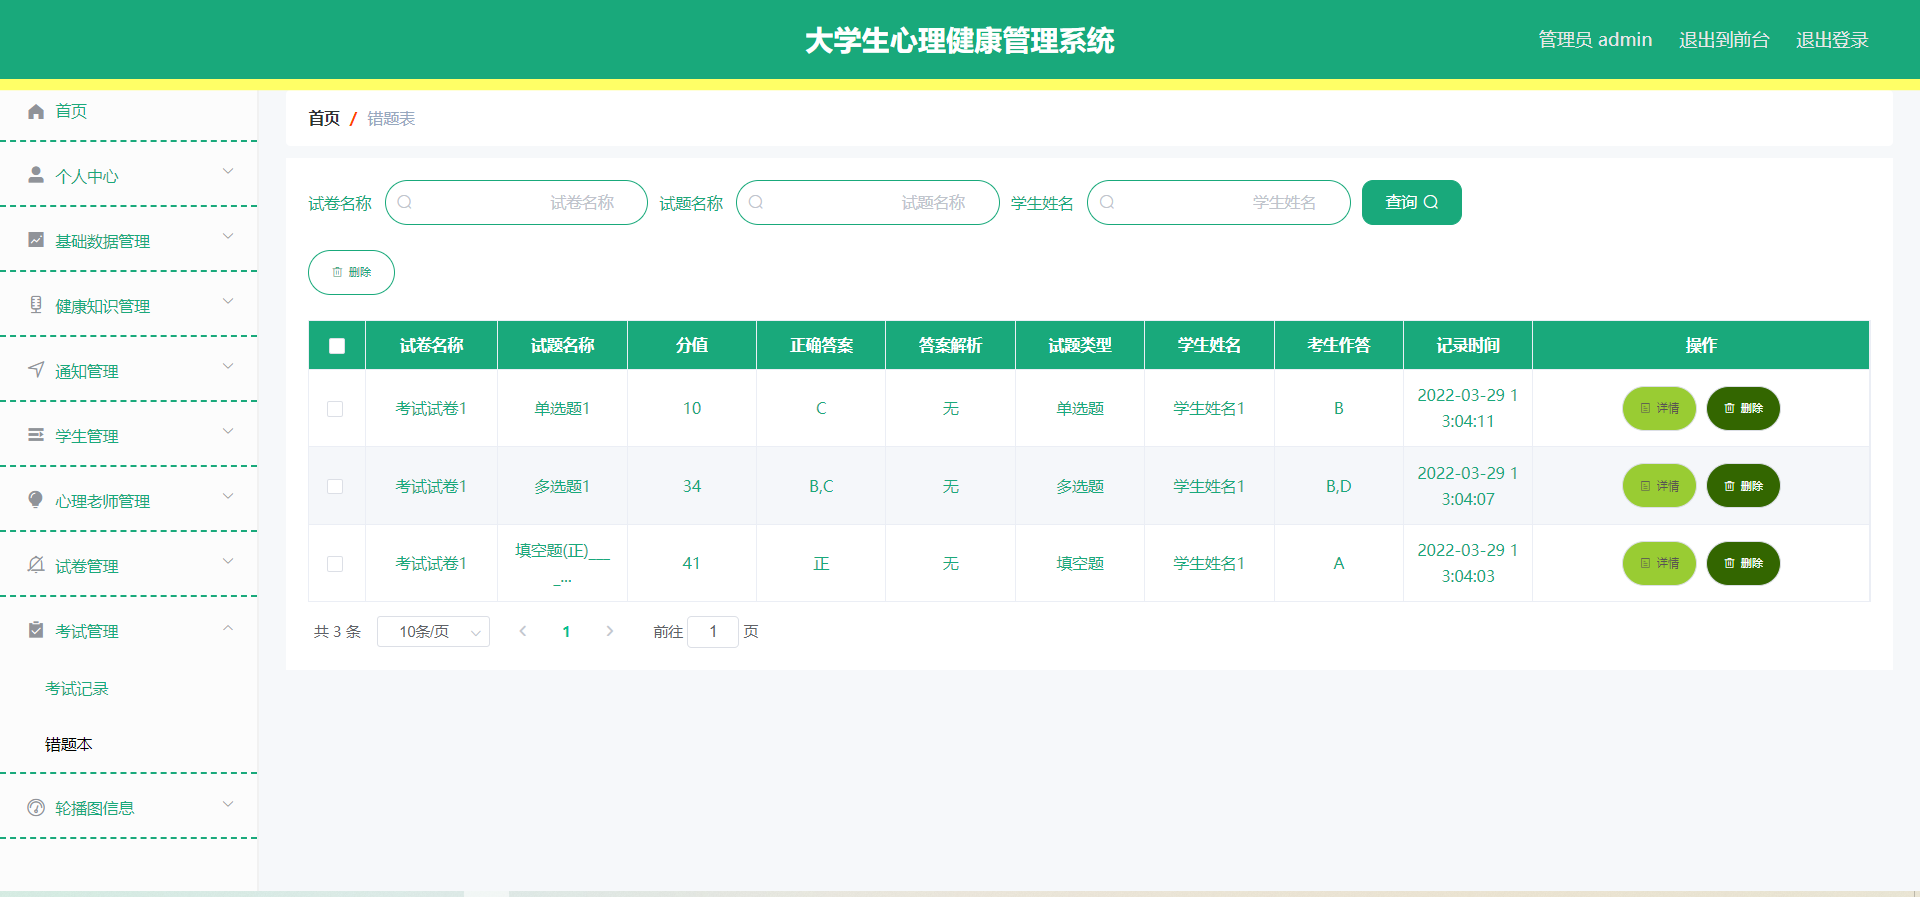Click the home icon beside 首页 in sidebar
The width and height of the screenshot is (1920, 897).
point(36,111)
